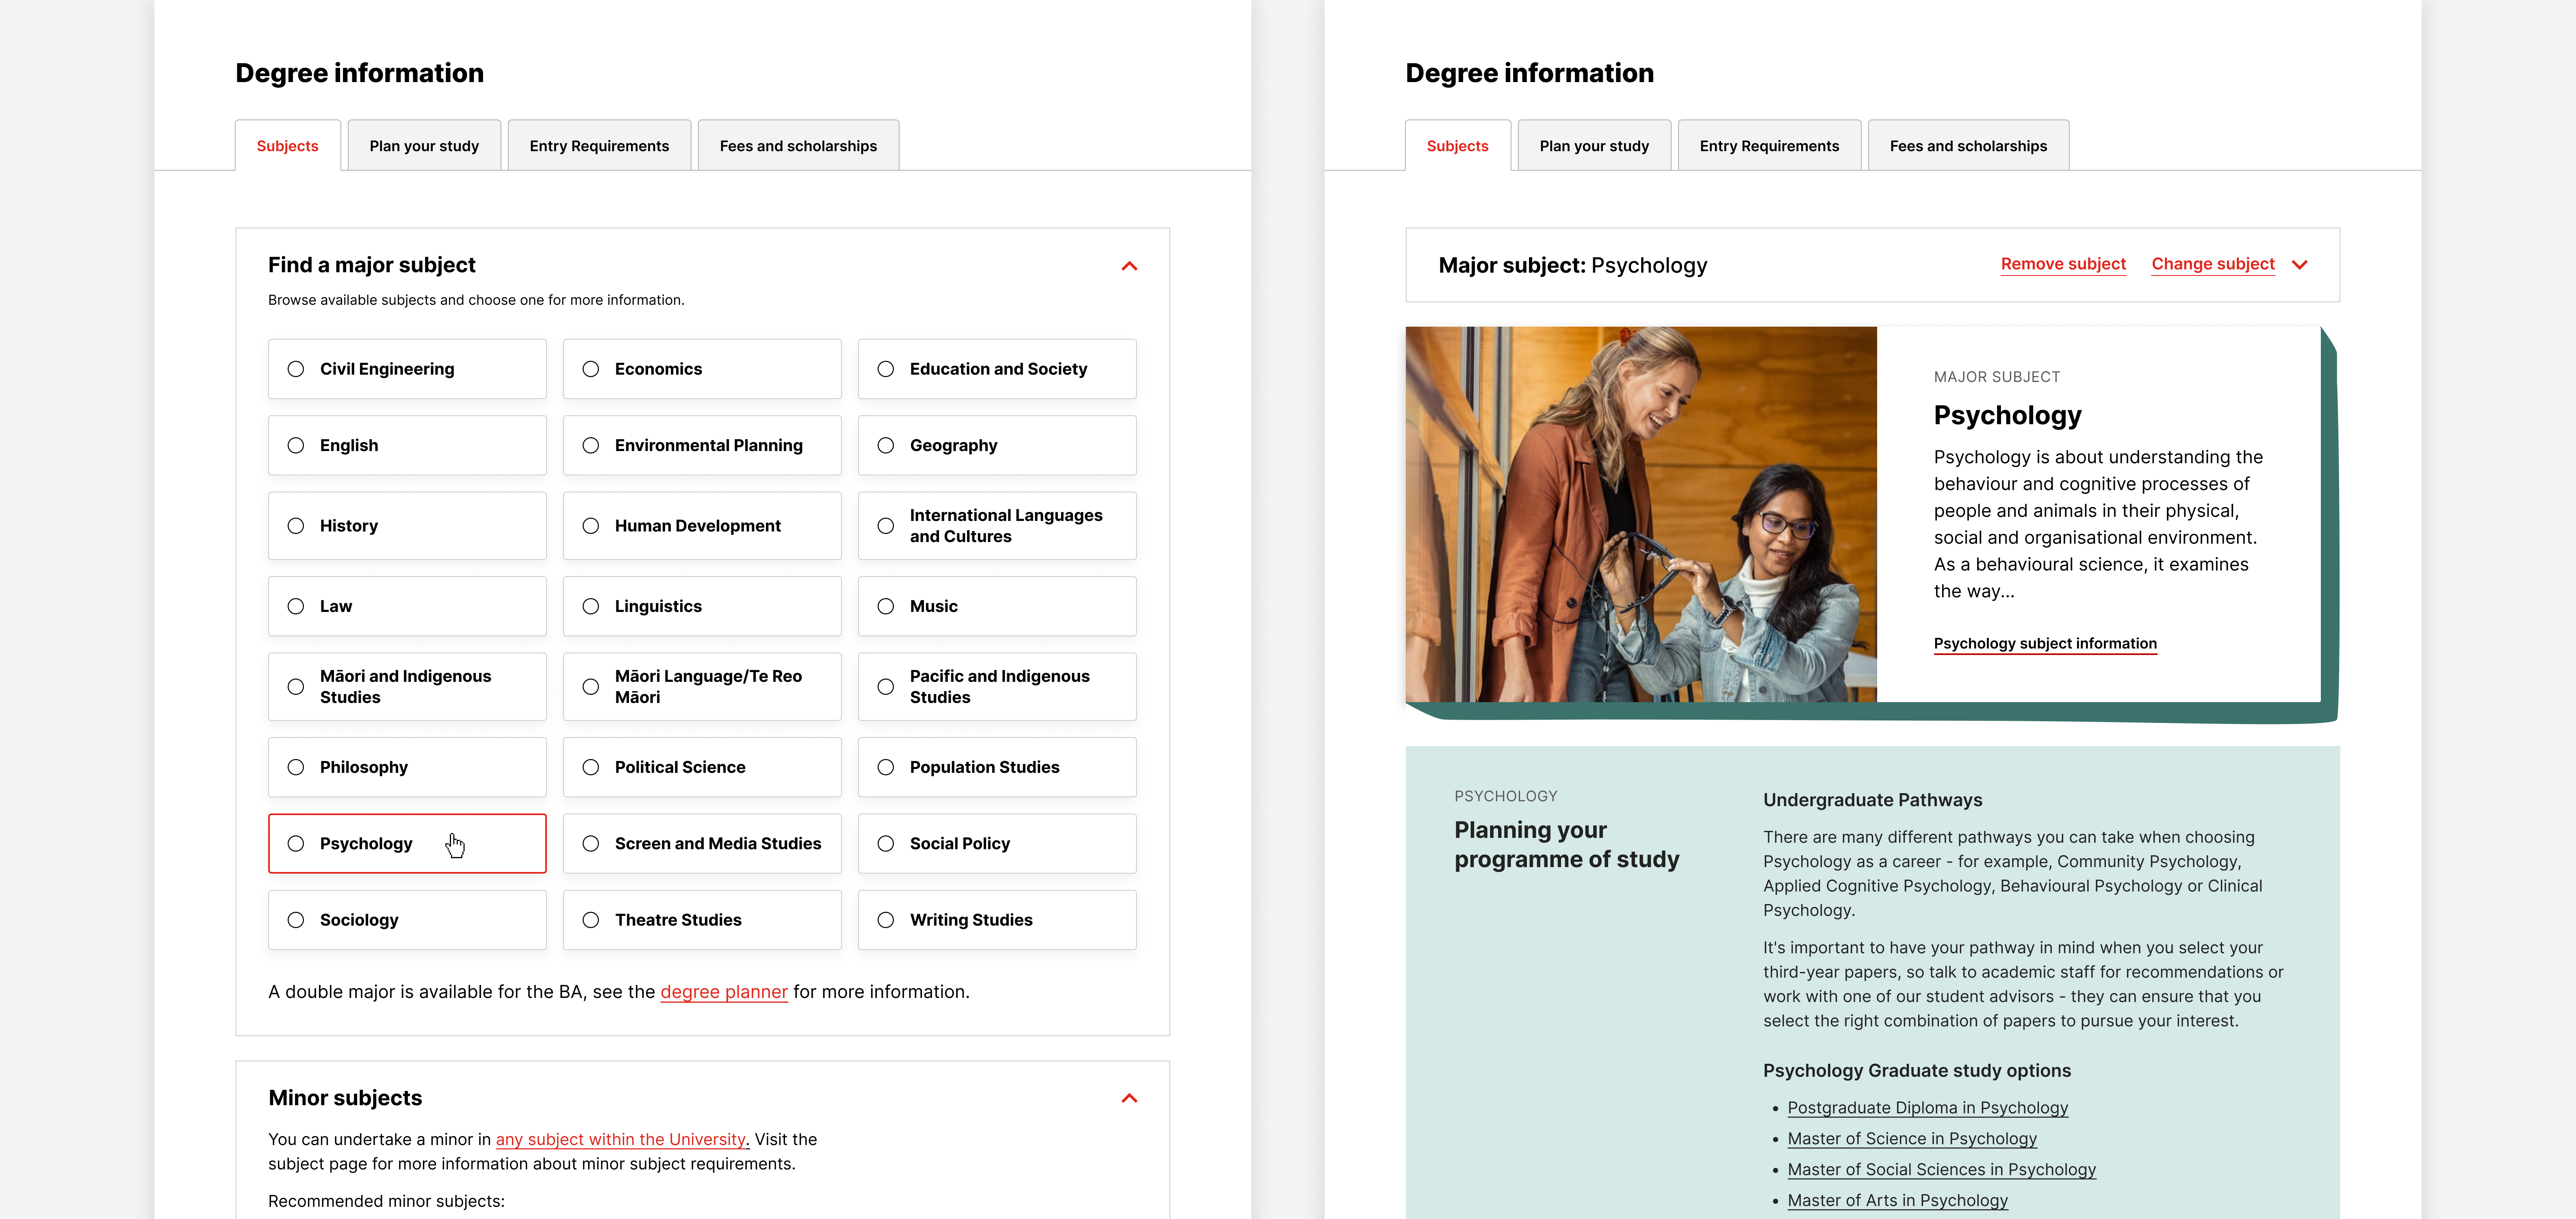This screenshot has height=1219, width=2576.
Task: Click 'Recommended minor subjects:' text
Action: click(386, 1201)
